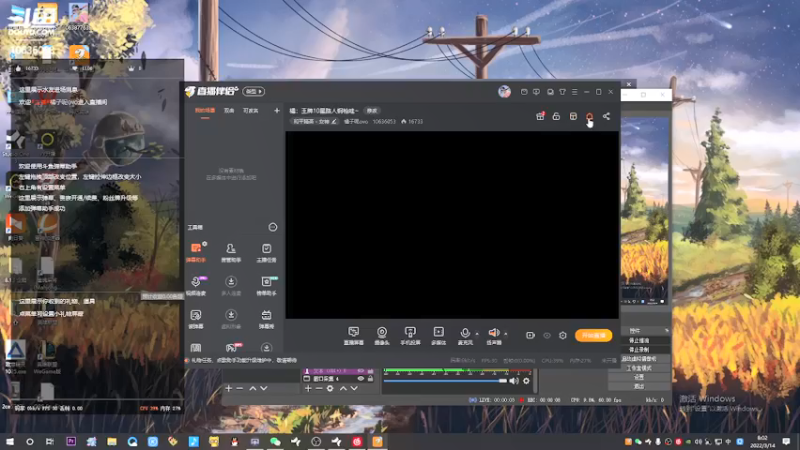The height and width of the screenshot is (450, 800).
Task: Open the 虚拟形象 download tool
Action: (x=231, y=319)
